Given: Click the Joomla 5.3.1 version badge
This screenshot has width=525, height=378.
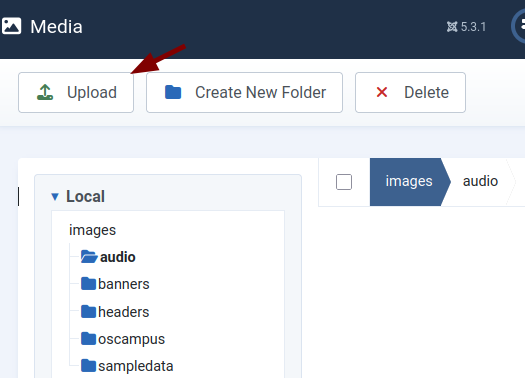Looking at the screenshot, I should 466,27.
